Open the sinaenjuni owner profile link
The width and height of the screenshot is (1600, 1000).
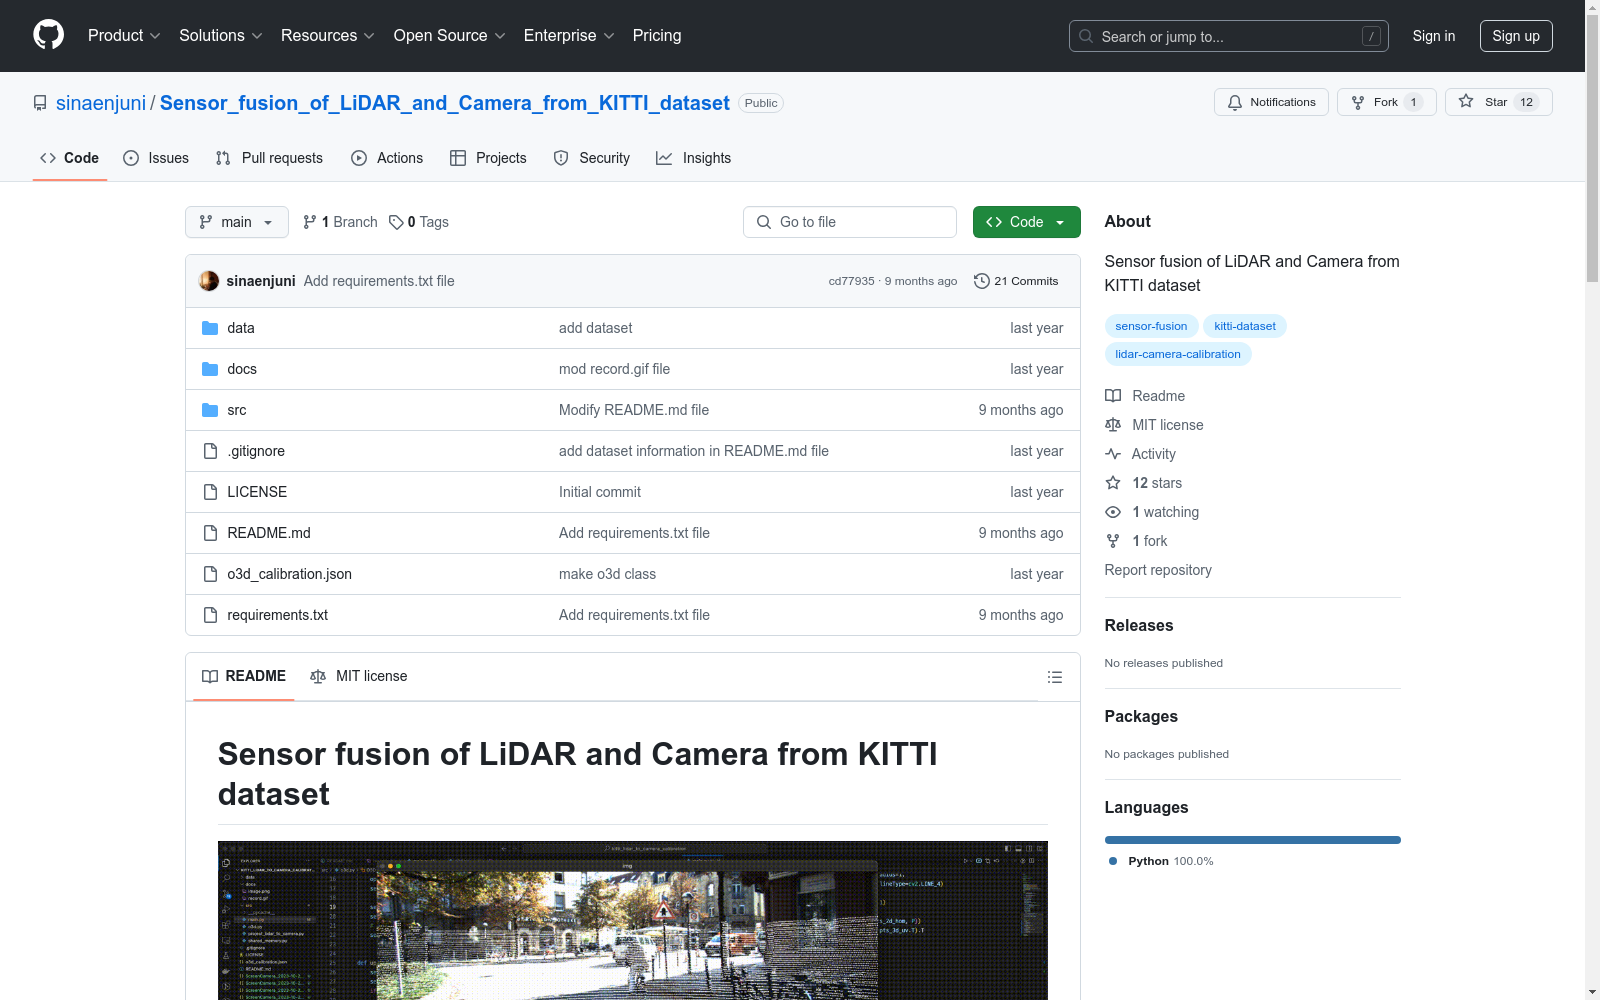101,103
